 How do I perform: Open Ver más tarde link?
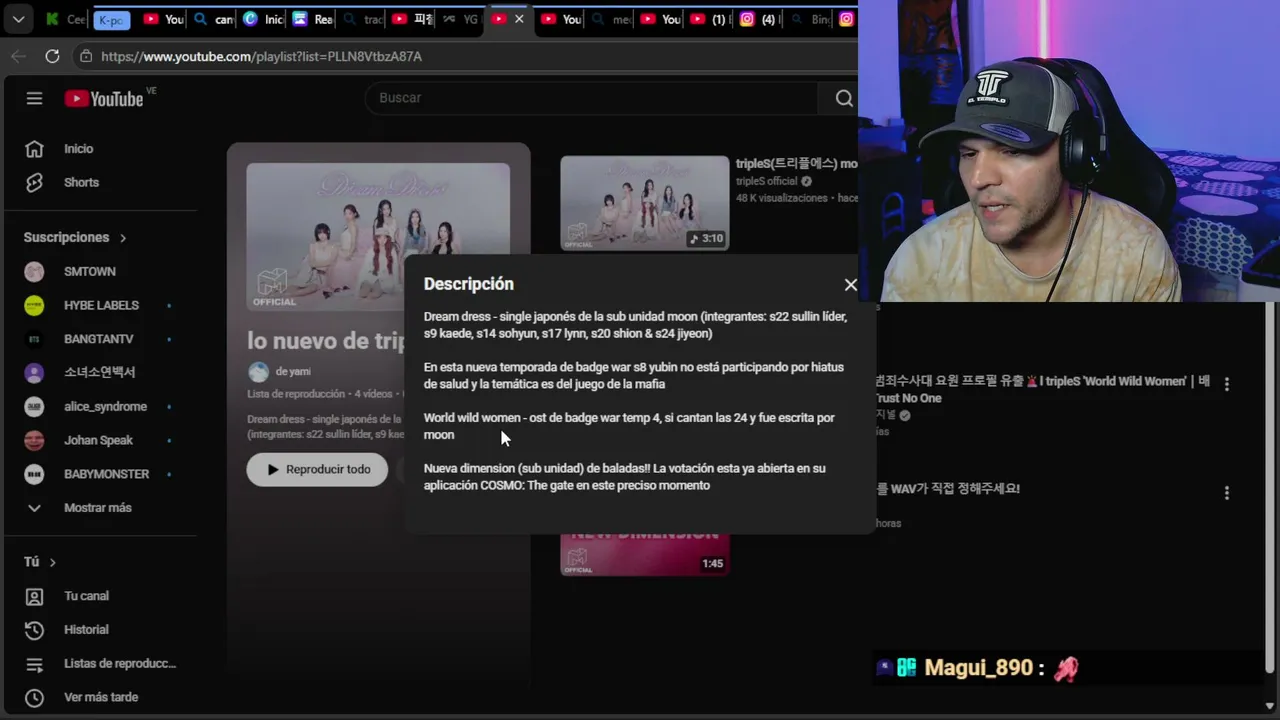click(x=101, y=698)
